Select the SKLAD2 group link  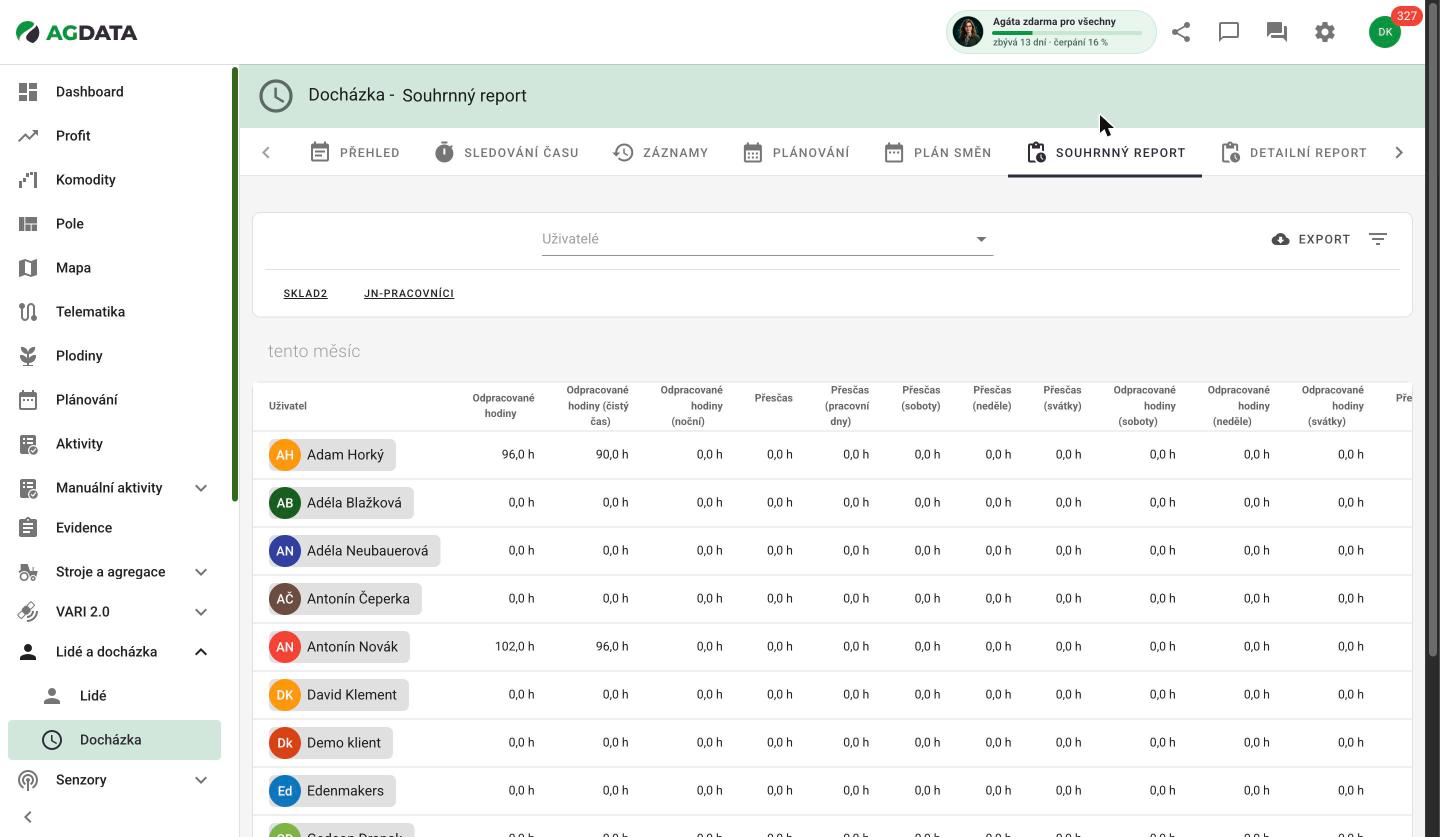[x=305, y=294]
